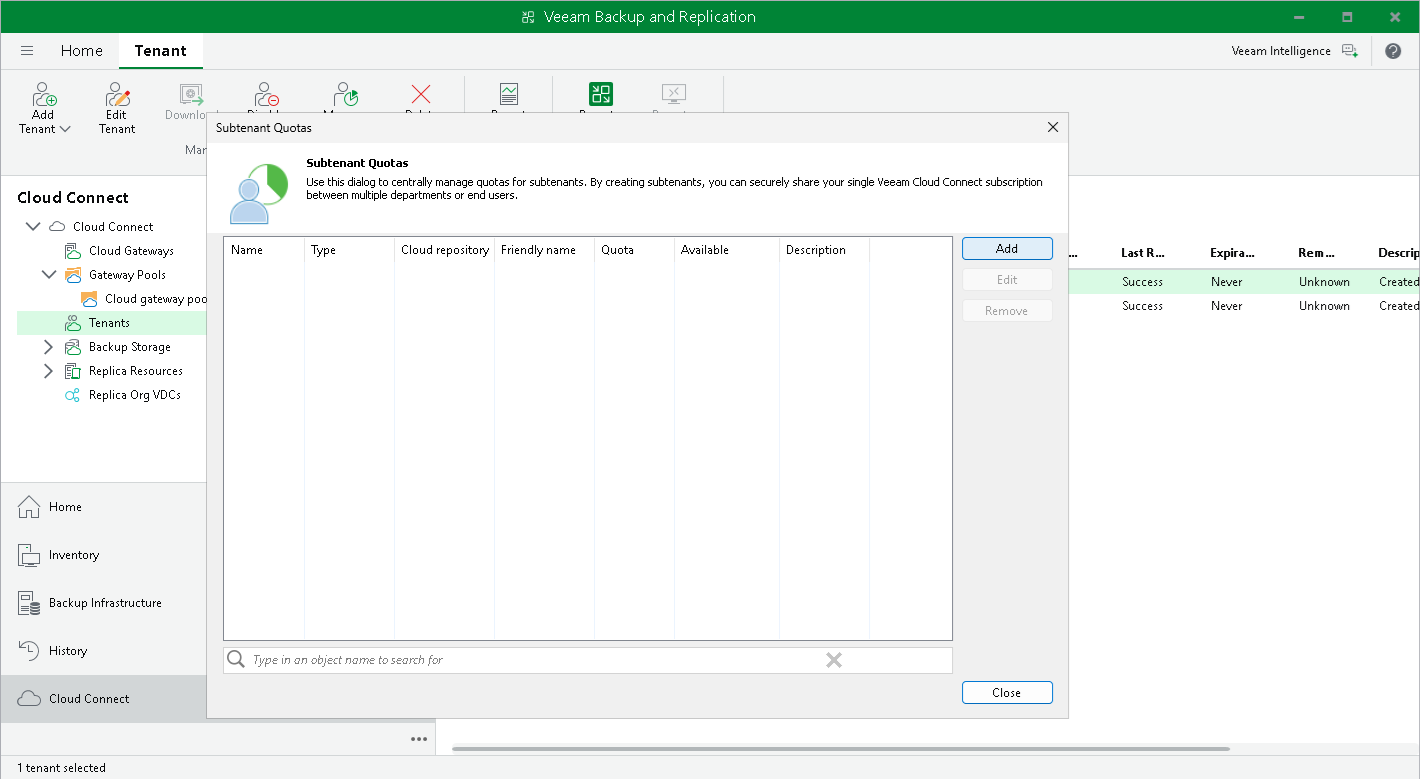This screenshot has width=1420, height=779.
Task: Clear search with the X icon
Action: 834,660
